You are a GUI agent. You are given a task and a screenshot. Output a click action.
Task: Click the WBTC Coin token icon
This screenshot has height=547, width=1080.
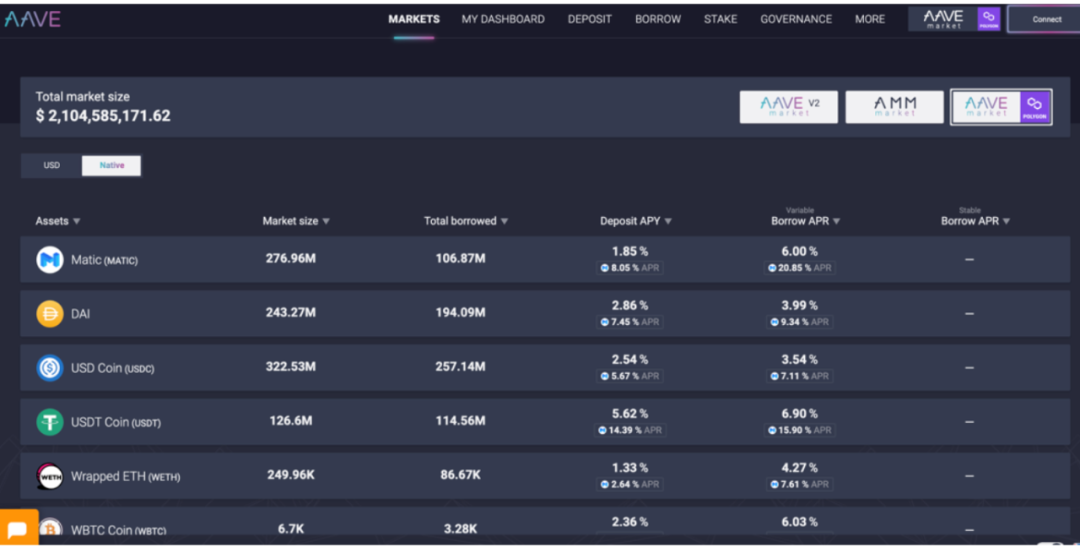(50, 529)
